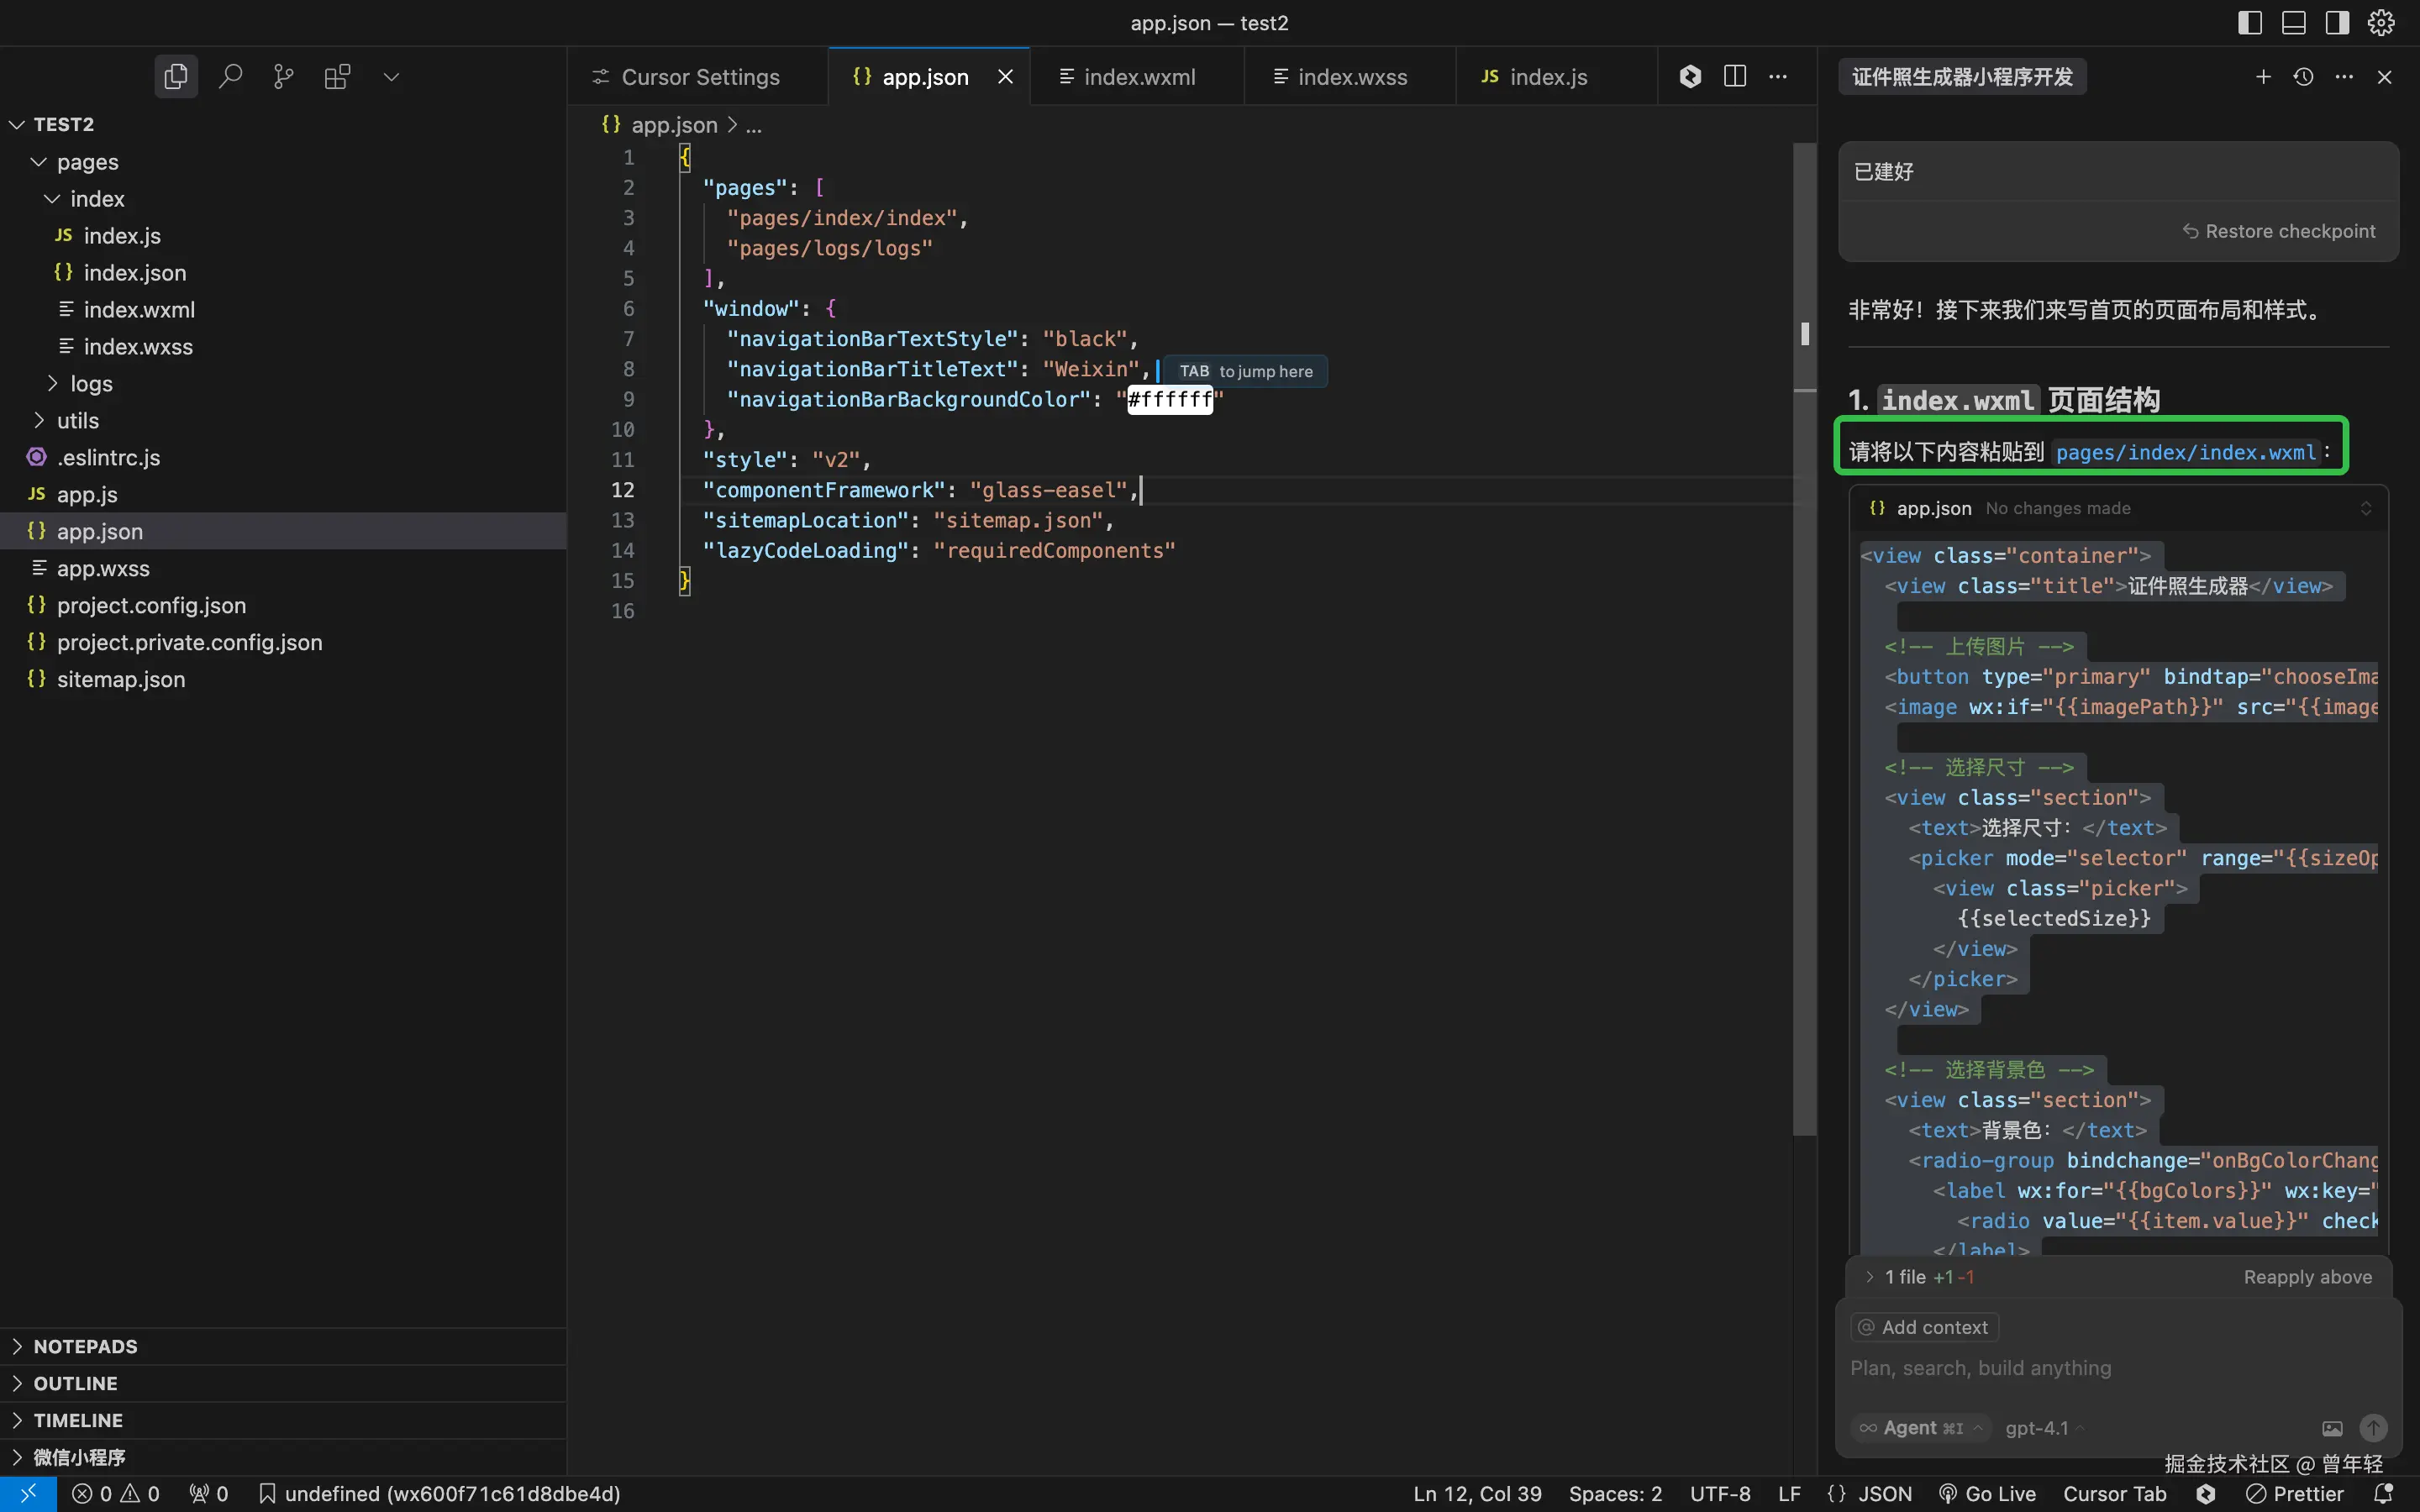Switch to the Cursor Settings tab

(699, 77)
